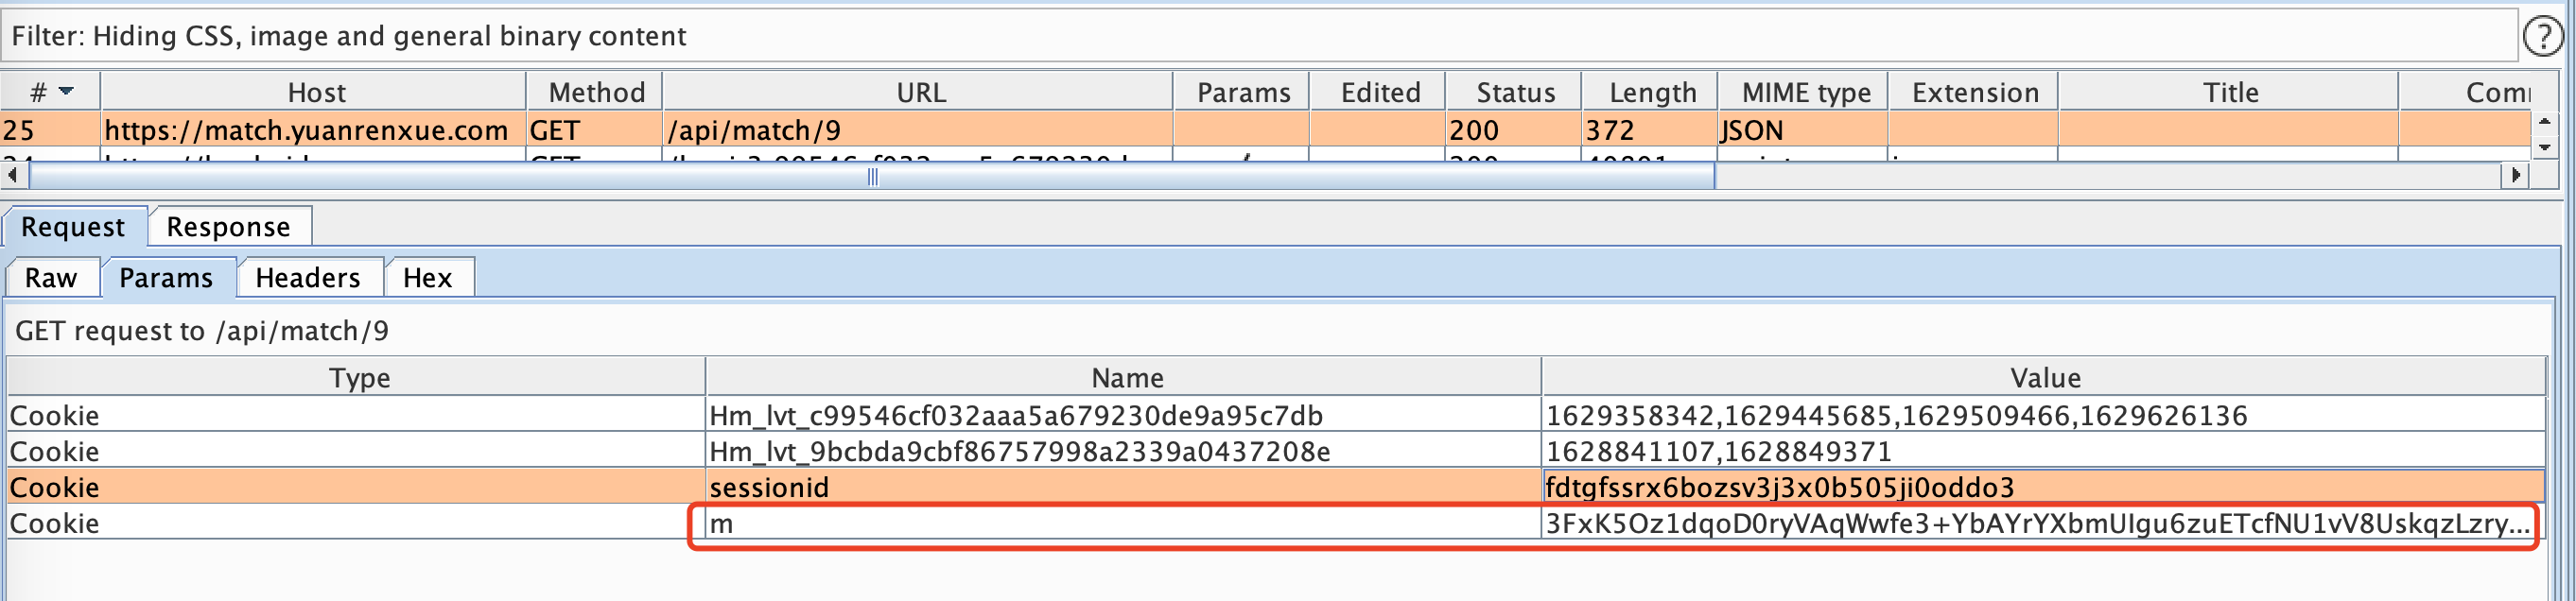Sort by the Extension column header
This screenshot has width=2576, height=601.
(1973, 92)
